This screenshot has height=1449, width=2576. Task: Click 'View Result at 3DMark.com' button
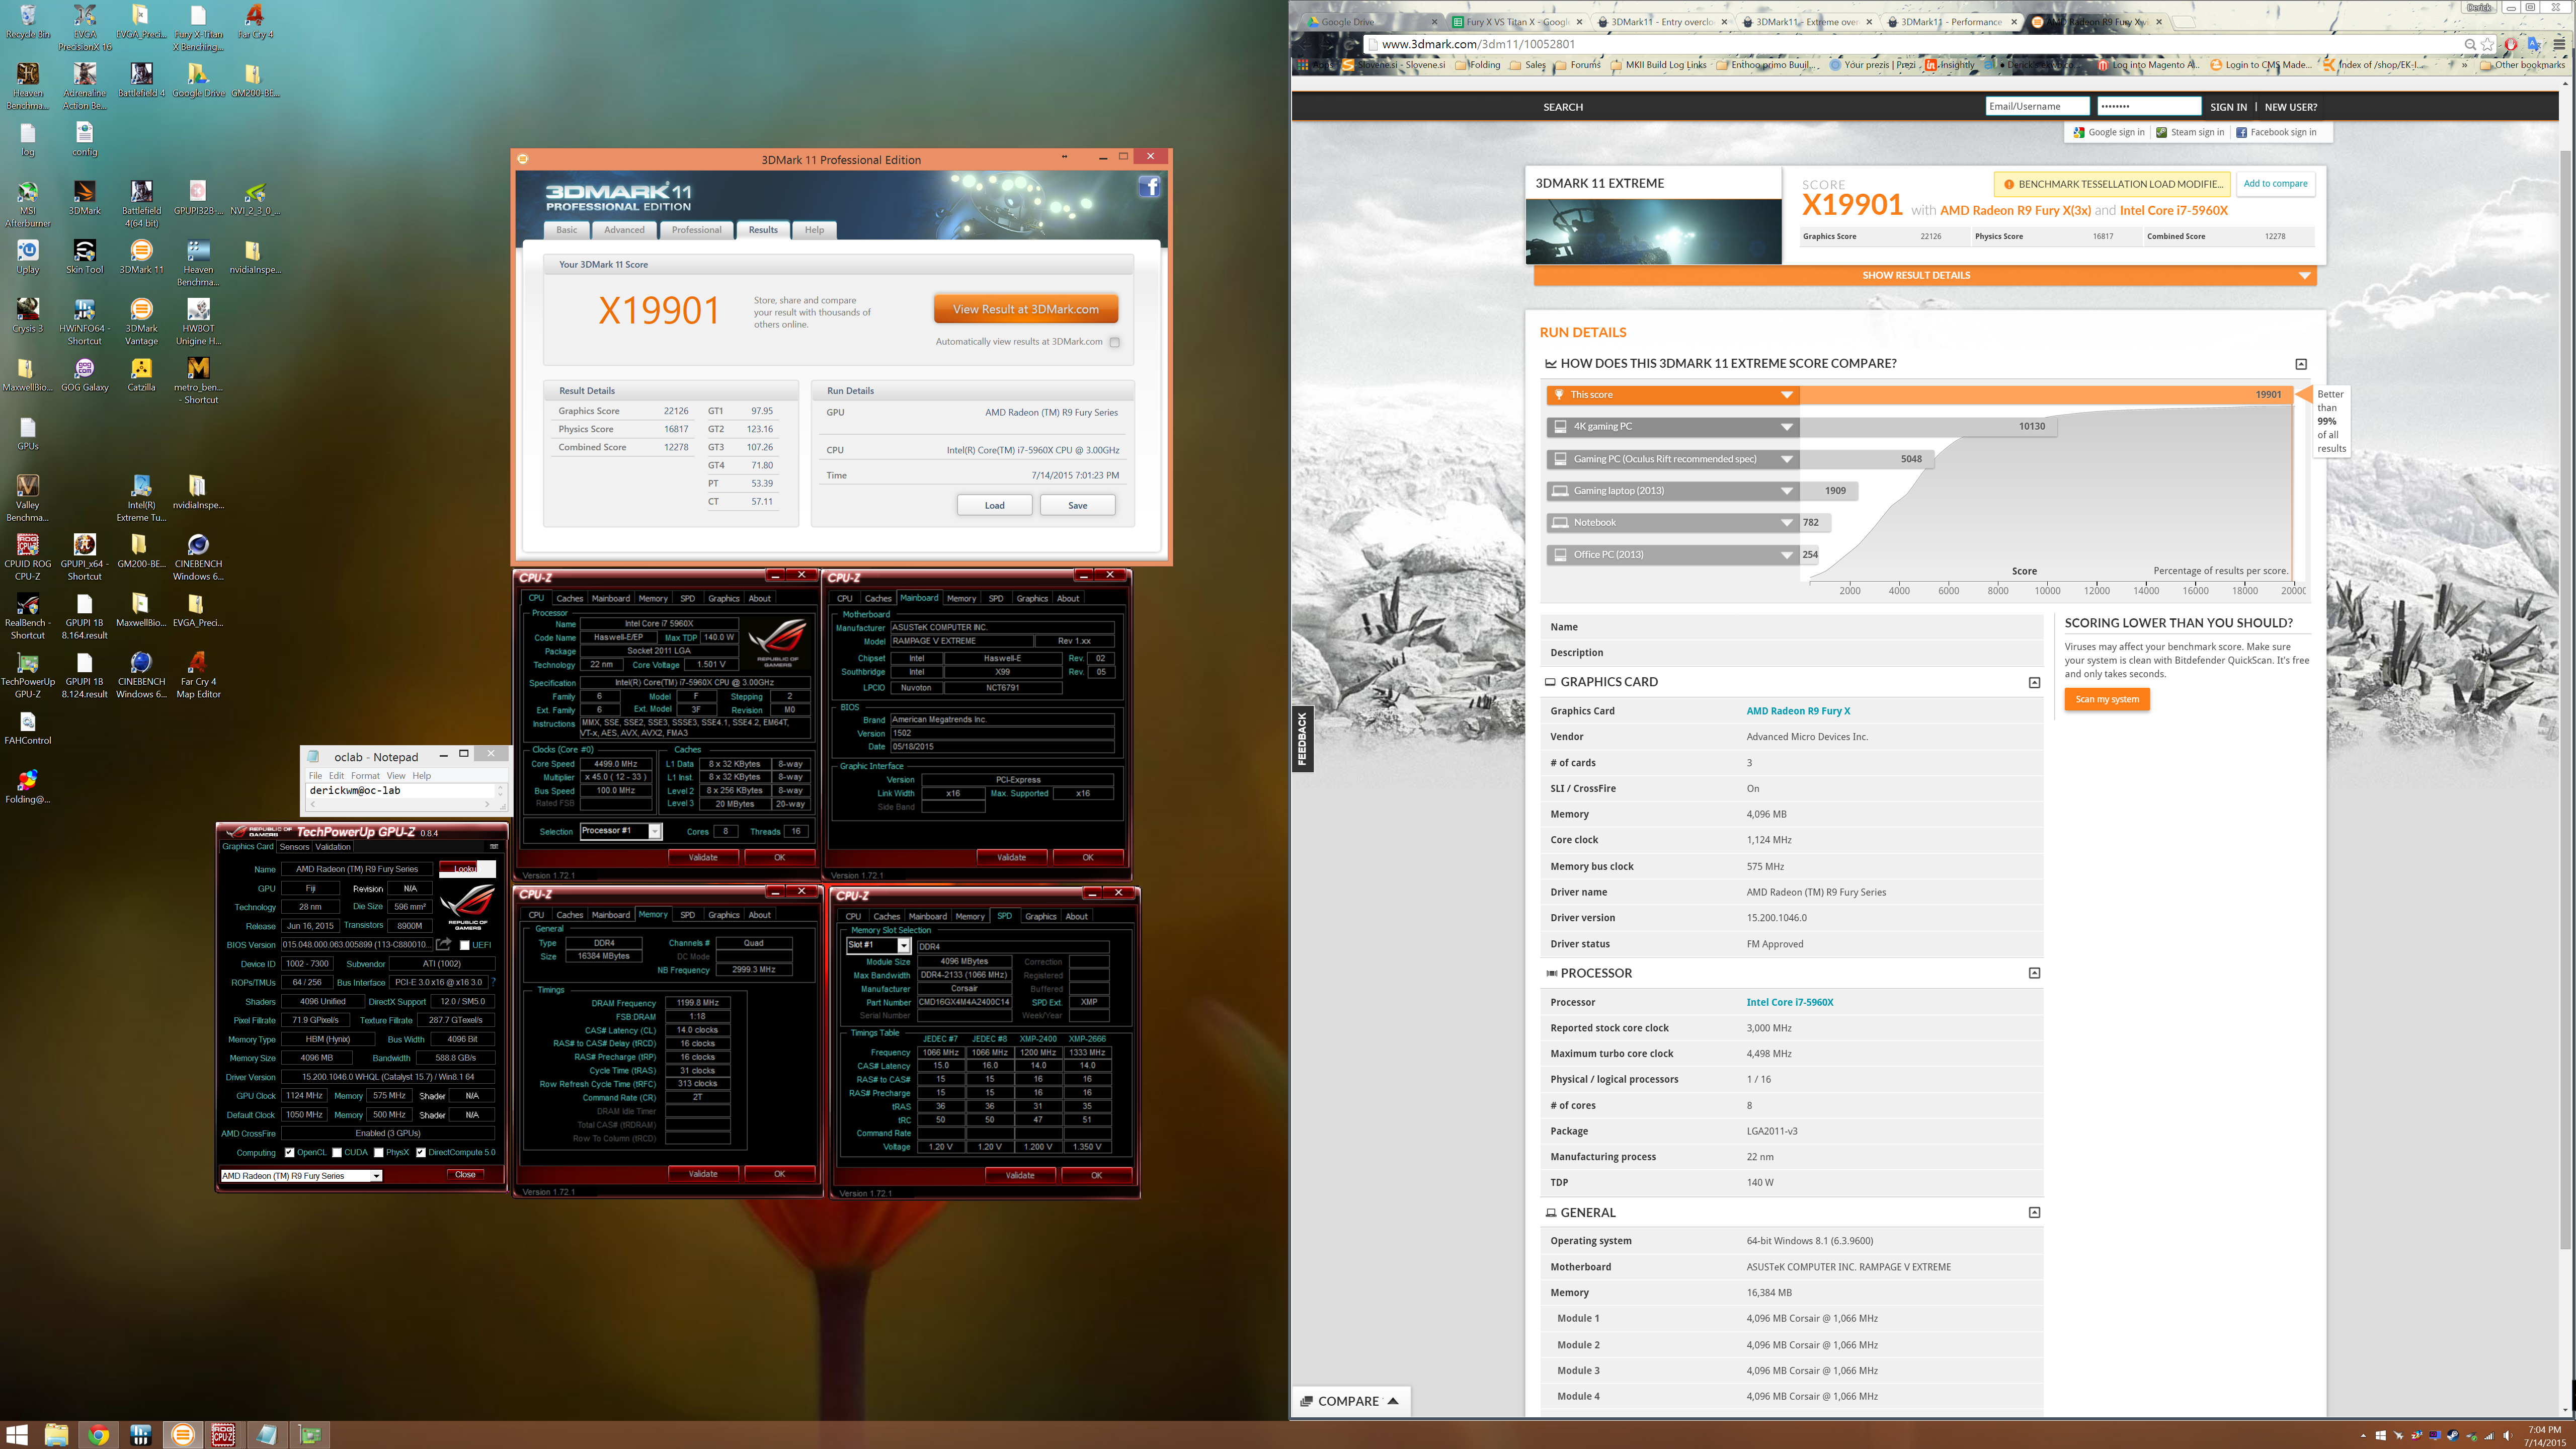point(1026,309)
